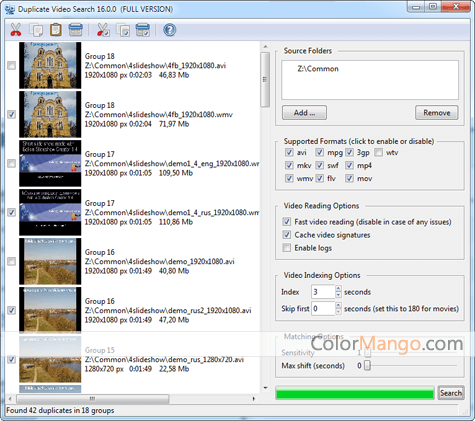Click the size text 109,50 Mb

176,173
